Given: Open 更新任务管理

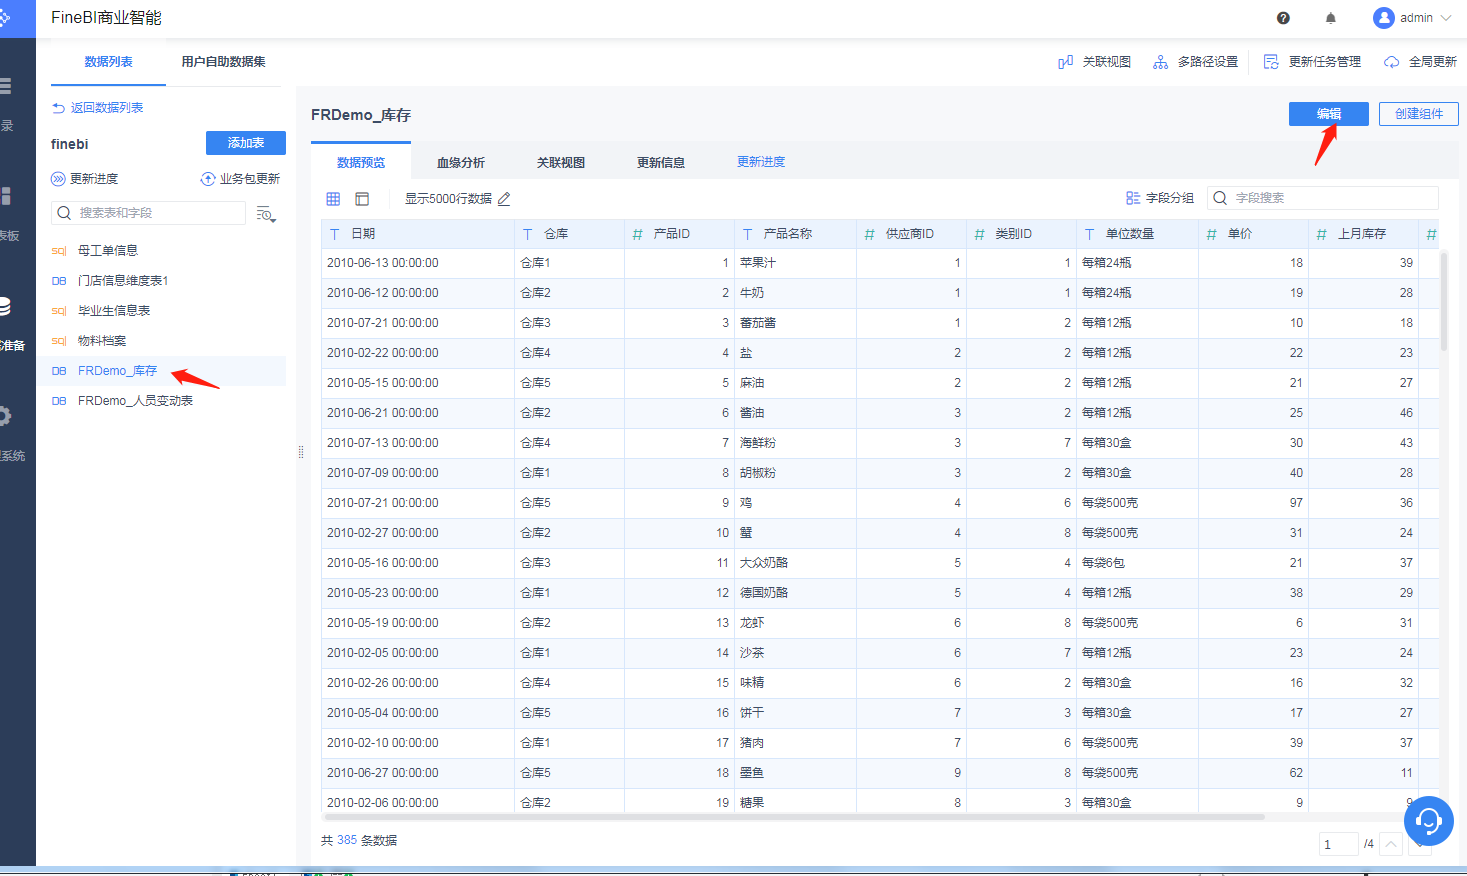Looking at the screenshot, I should (1312, 62).
